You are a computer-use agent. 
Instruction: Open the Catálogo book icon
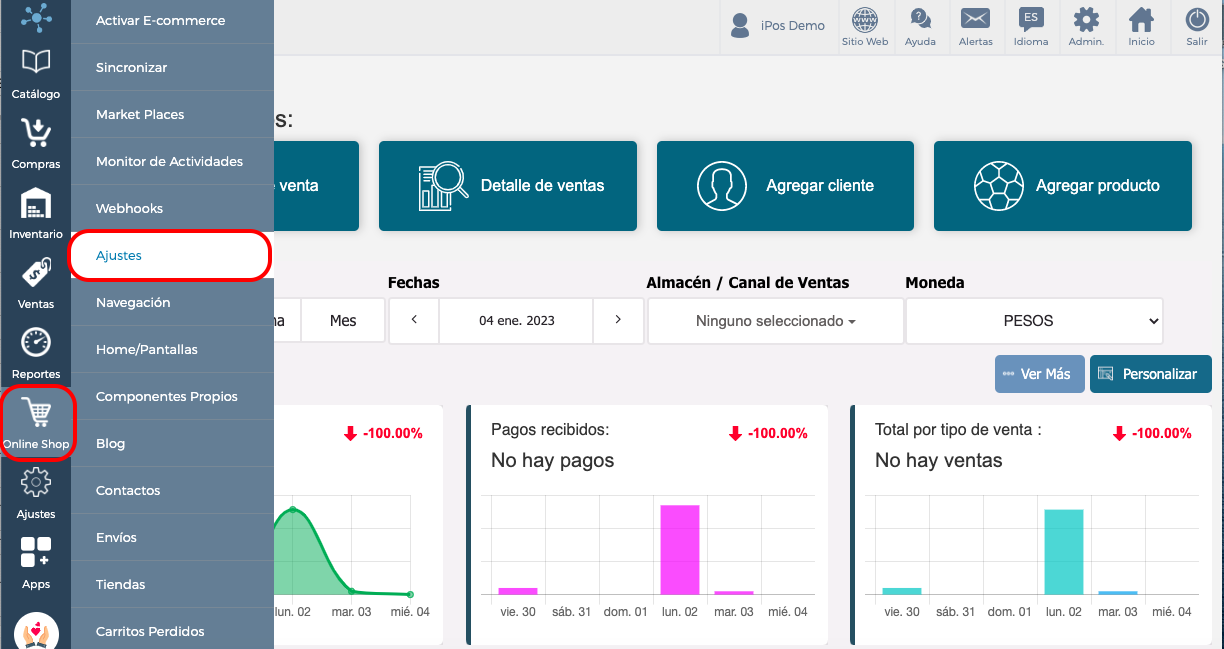pyautogui.click(x=36, y=62)
